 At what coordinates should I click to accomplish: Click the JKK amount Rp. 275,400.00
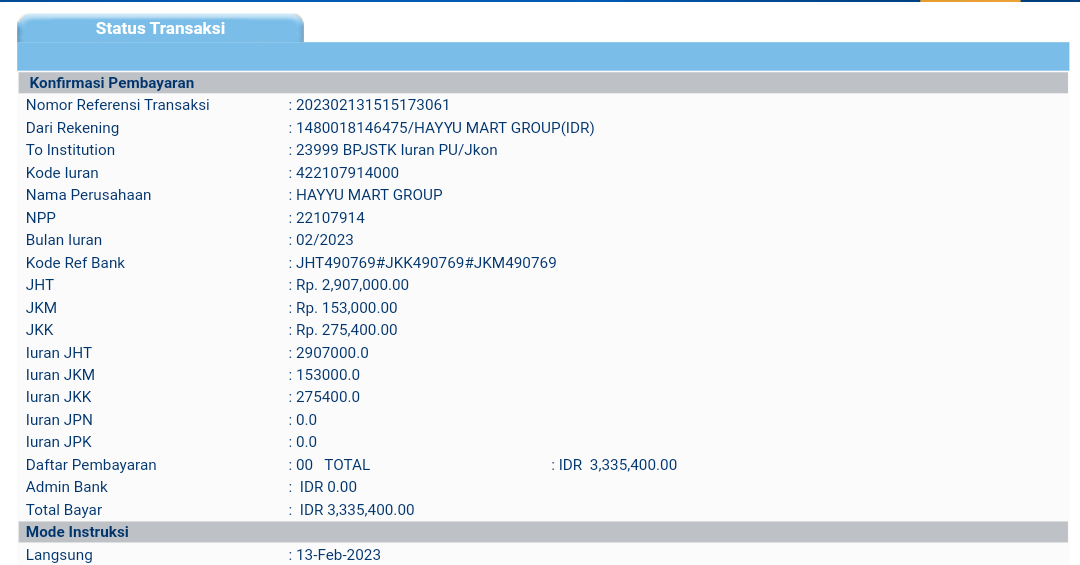[346, 330]
